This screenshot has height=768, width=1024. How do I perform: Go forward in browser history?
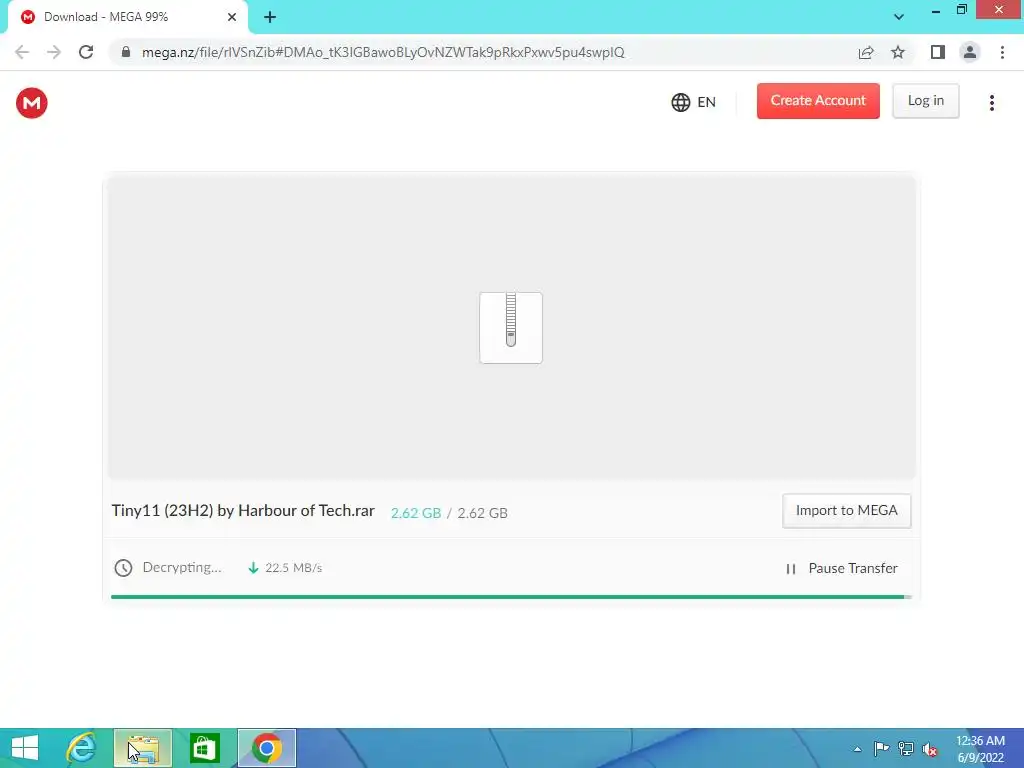(54, 52)
